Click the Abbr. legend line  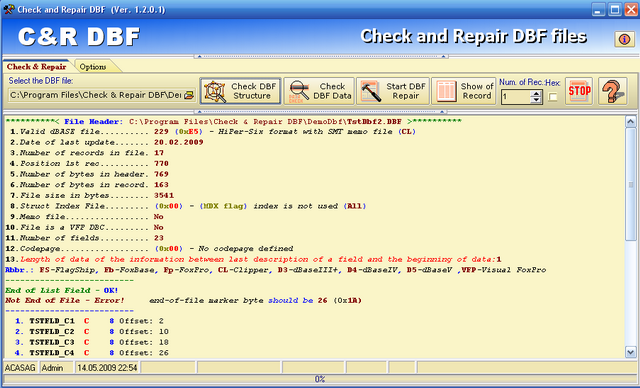(x=276, y=270)
